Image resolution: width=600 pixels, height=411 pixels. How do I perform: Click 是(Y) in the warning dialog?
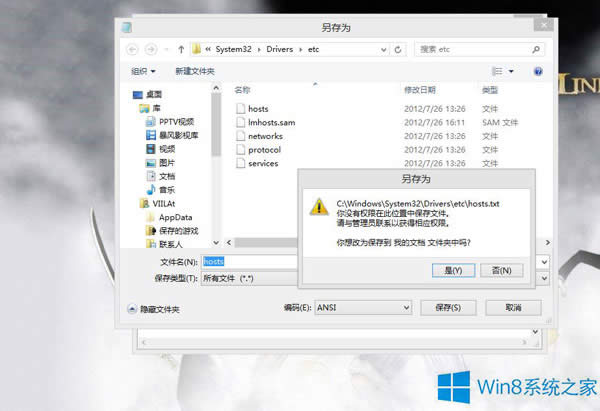click(453, 271)
